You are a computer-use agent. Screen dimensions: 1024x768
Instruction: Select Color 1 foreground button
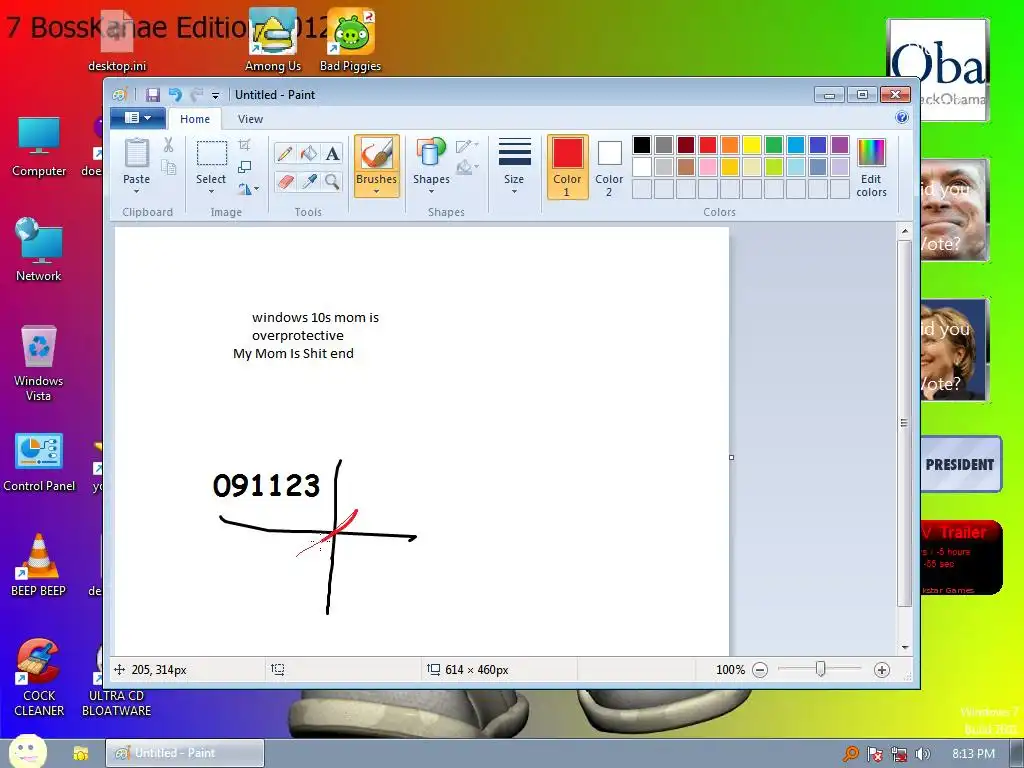pyautogui.click(x=568, y=167)
